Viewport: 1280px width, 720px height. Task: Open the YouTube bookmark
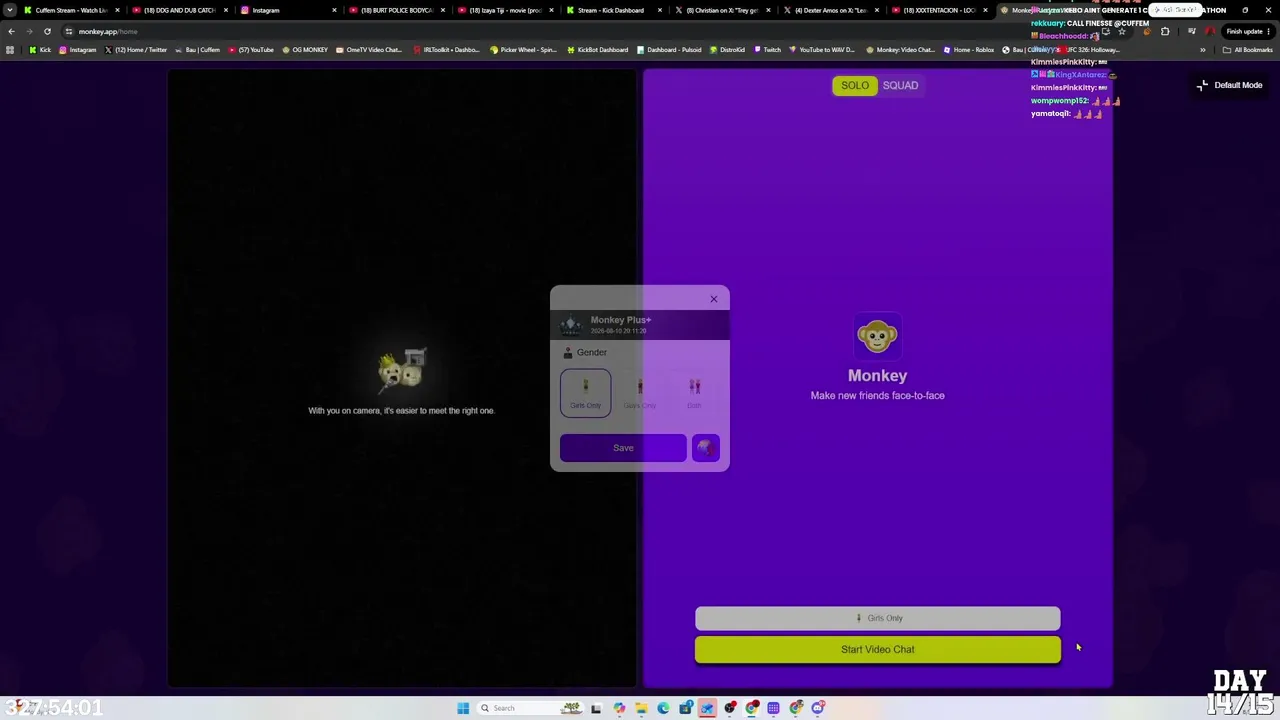click(251, 50)
